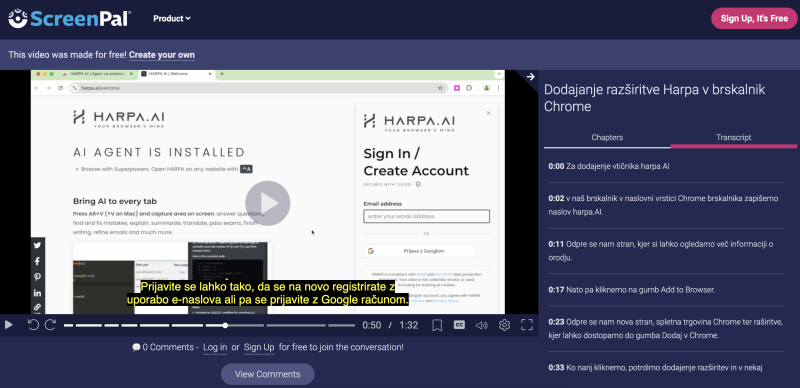
Task: Click the HARPA.AI logo in the video page
Action: pyautogui.click(x=119, y=118)
